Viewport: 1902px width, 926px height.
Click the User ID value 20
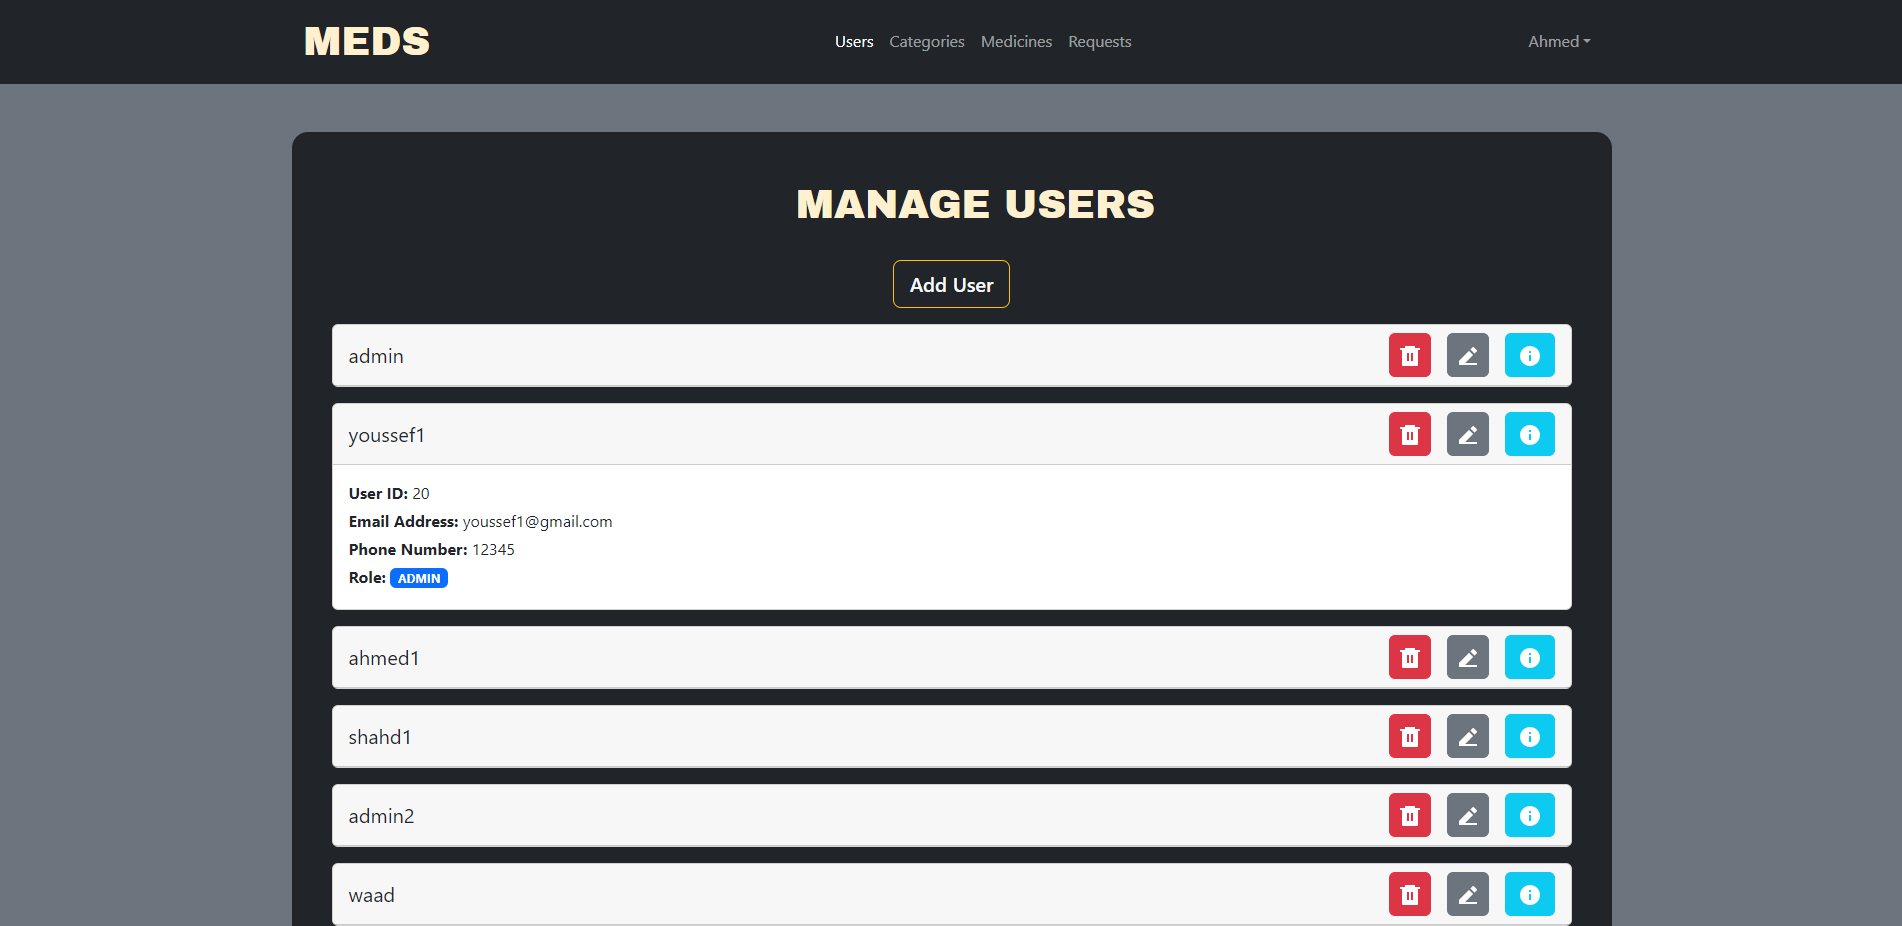421,493
